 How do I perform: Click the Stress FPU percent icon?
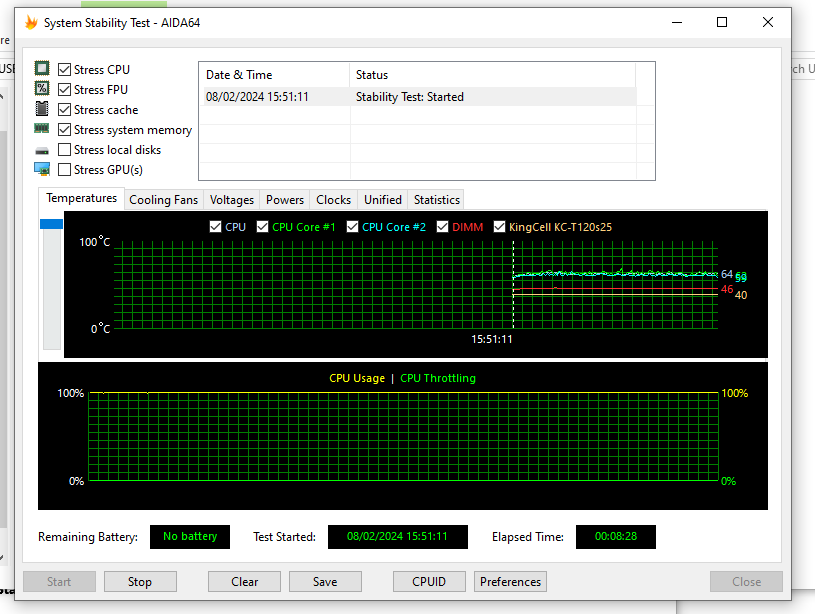coord(42,88)
